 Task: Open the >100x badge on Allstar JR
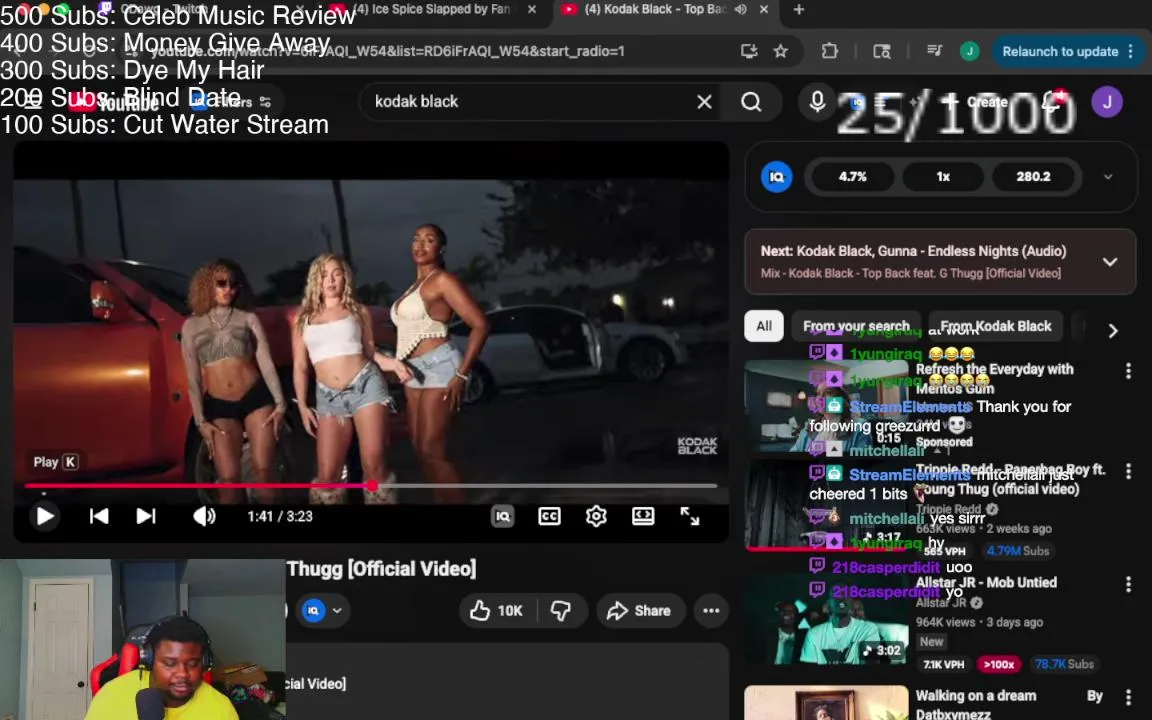point(998,664)
